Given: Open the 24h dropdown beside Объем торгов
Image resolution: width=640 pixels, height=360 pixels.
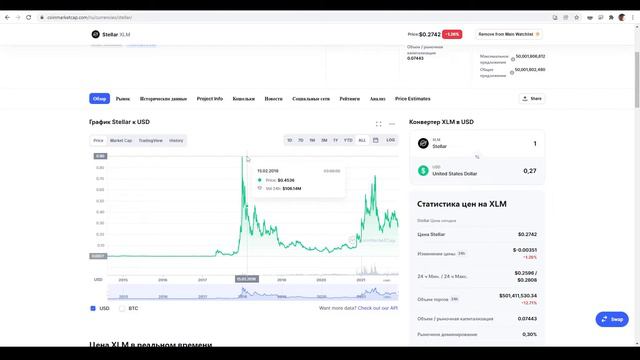Looking at the screenshot, I should pos(454,299).
